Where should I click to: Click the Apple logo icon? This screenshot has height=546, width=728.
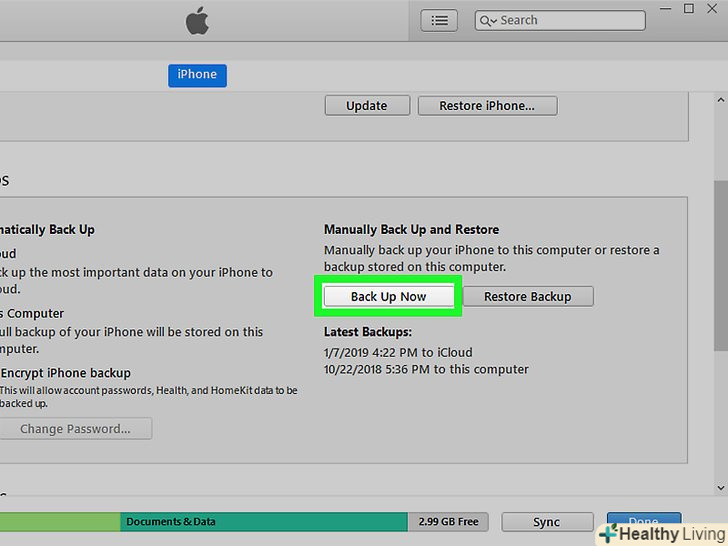(197, 20)
